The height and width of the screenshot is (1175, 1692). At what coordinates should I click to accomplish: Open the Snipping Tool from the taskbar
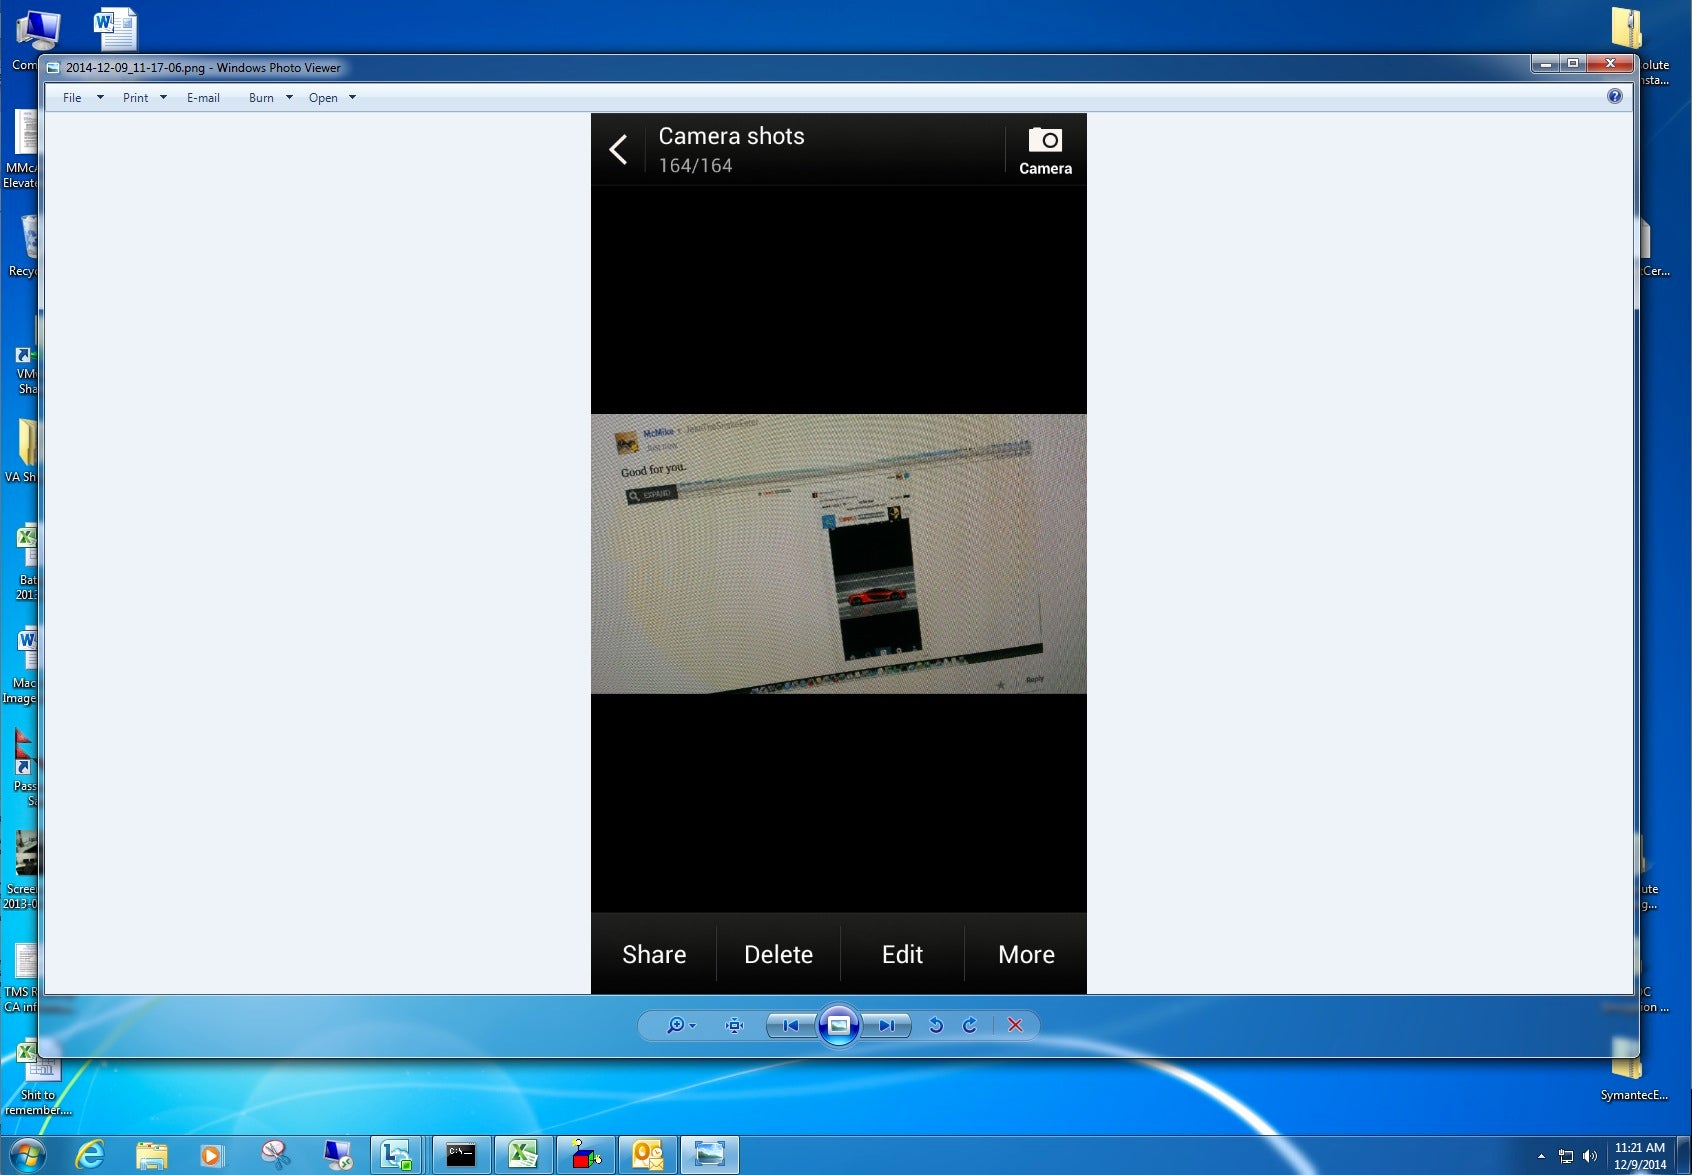pos(275,1155)
